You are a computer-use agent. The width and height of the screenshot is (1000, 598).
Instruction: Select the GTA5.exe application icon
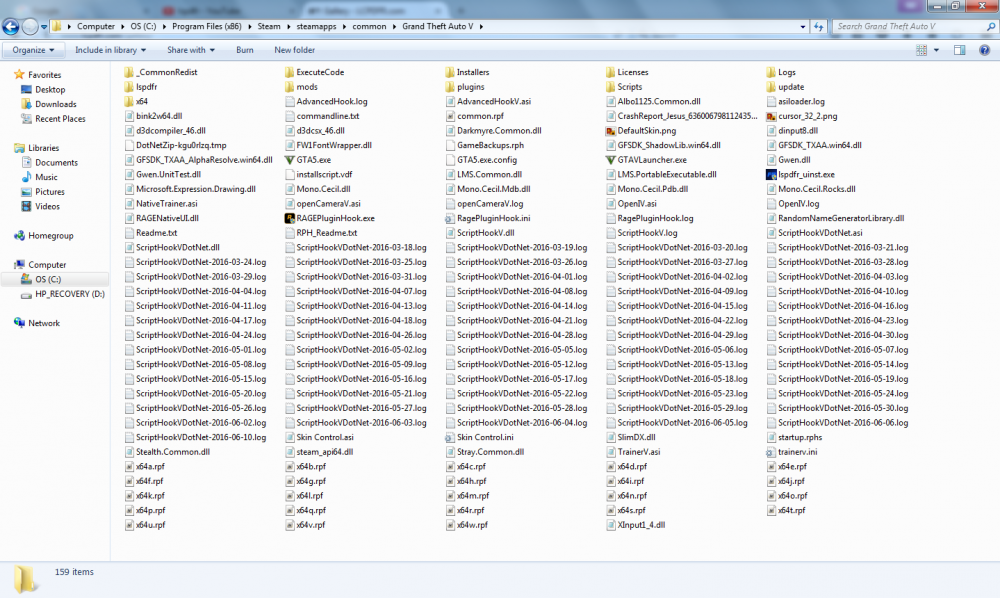[x=290, y=160]
